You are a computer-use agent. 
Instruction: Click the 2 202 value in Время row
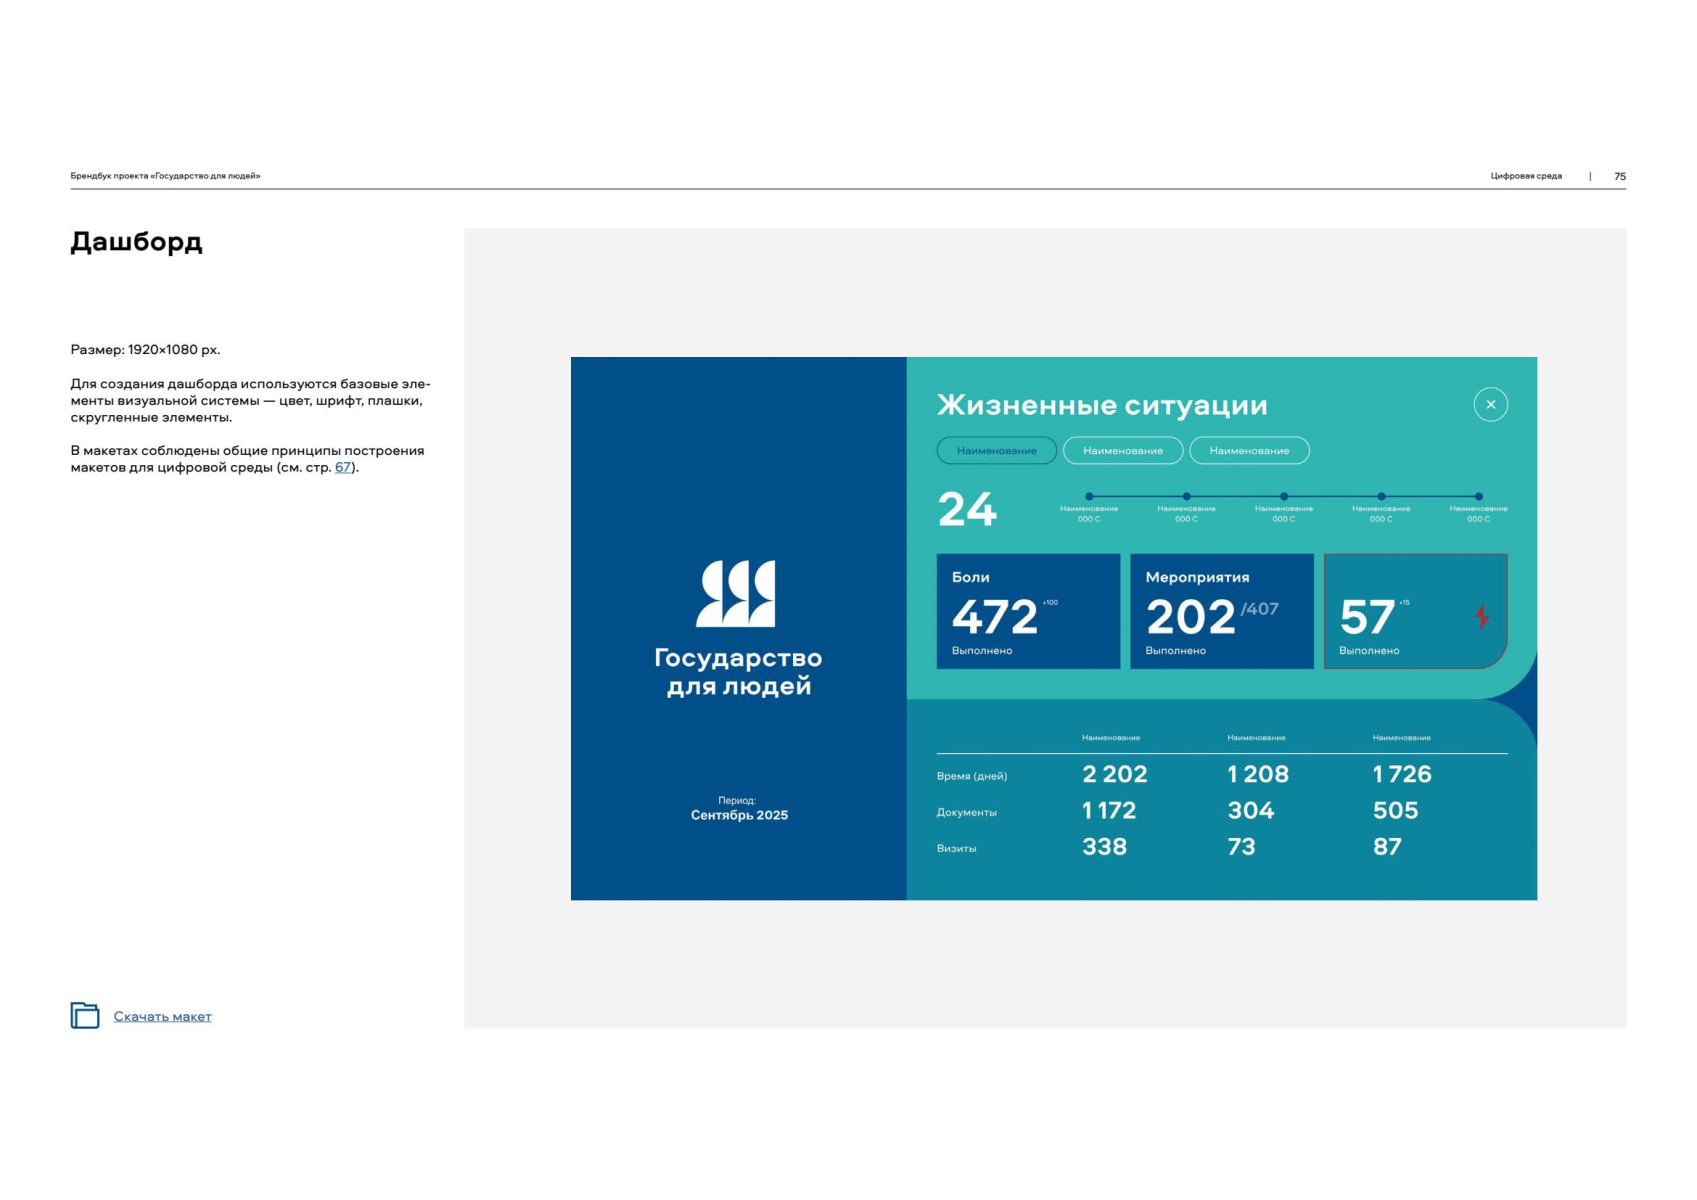pyautogui.click(x=1114, y=774)
